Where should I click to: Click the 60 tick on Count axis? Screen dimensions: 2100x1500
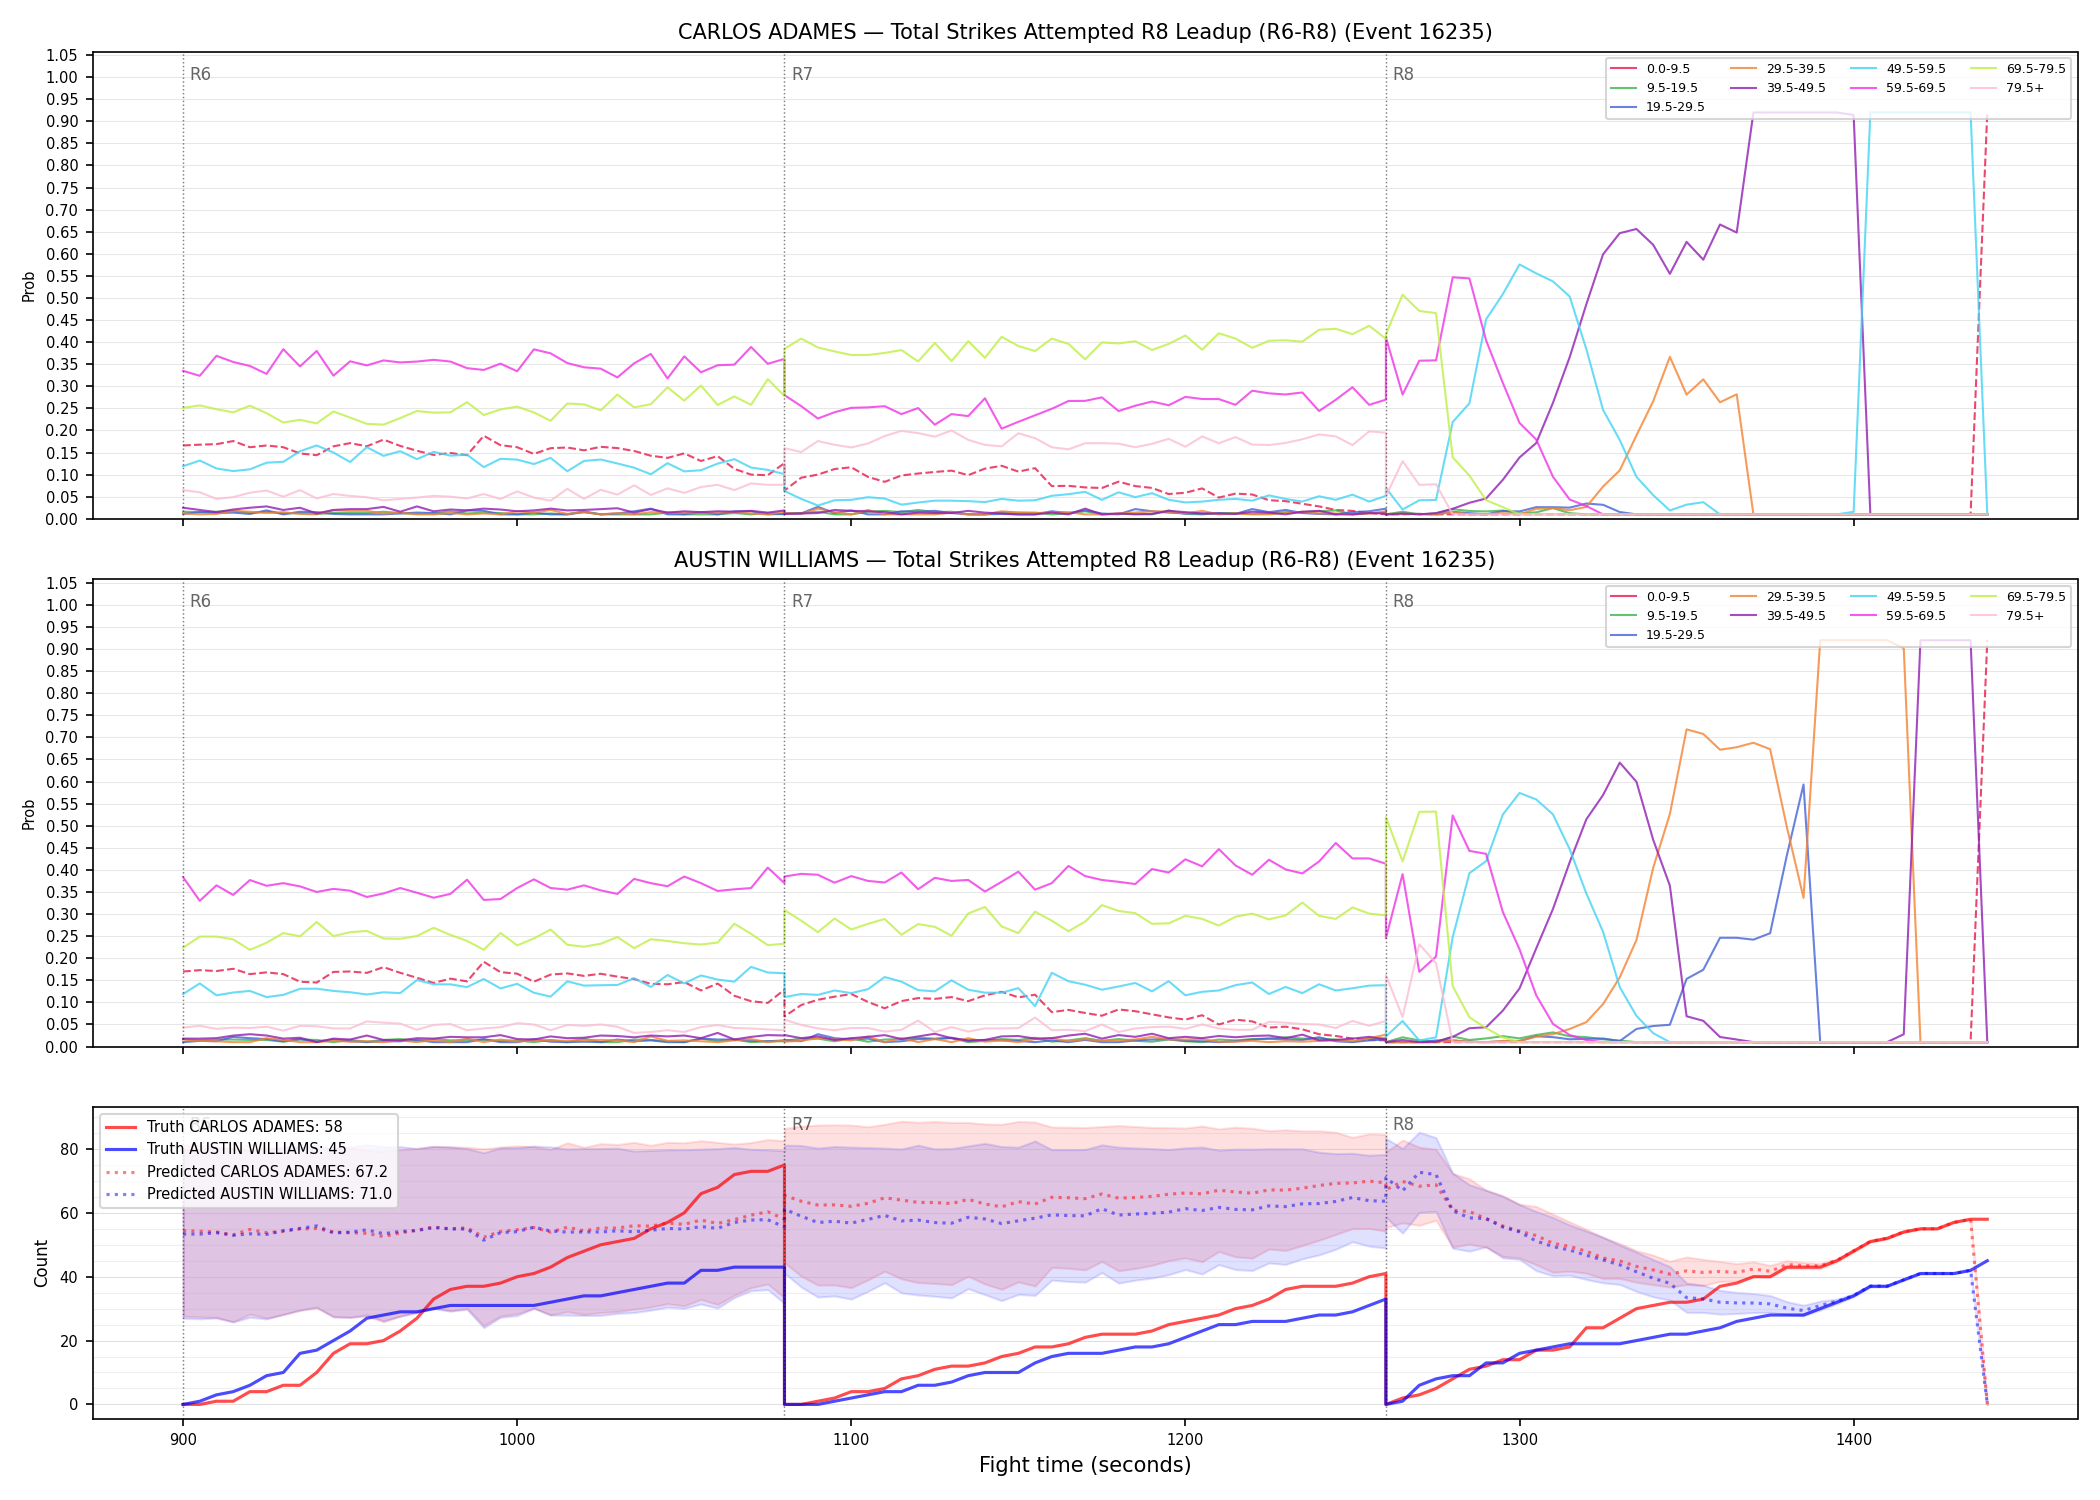point(68,1214)
